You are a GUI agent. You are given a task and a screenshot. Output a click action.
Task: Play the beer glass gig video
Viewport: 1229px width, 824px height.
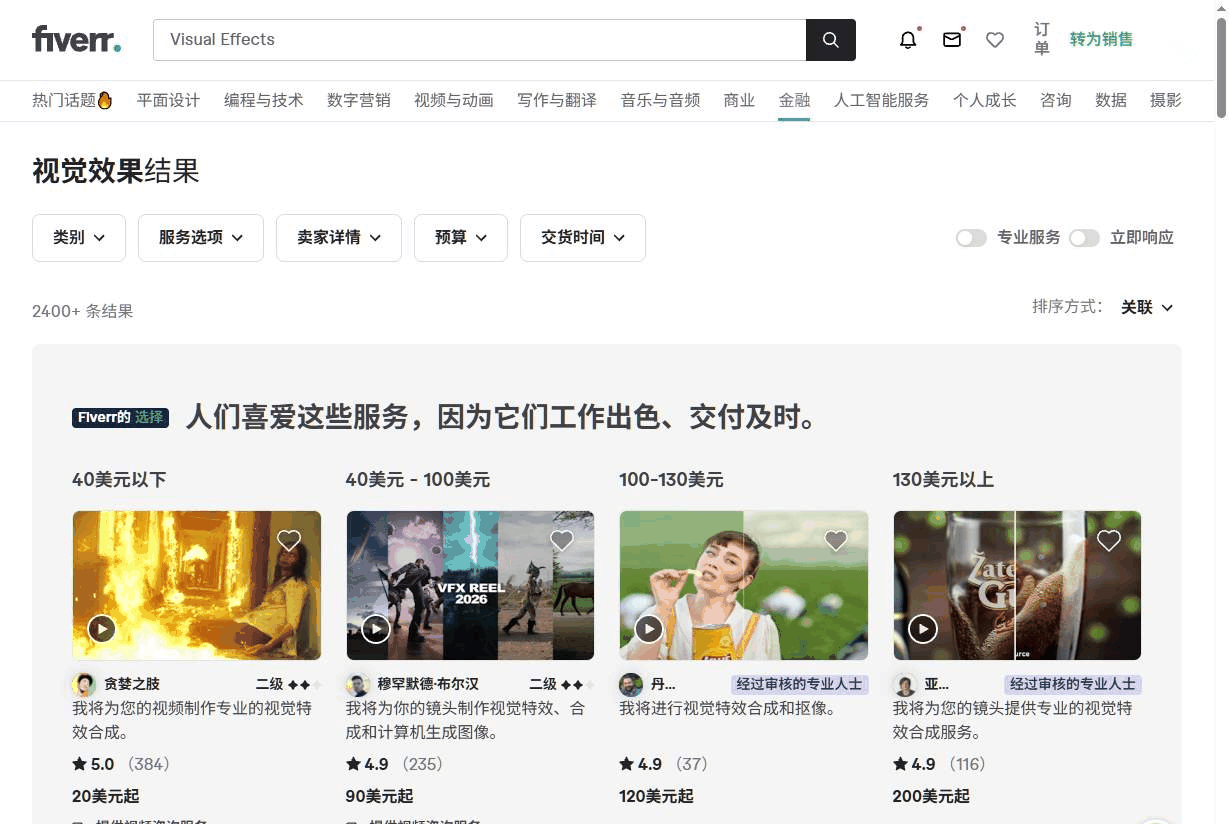click(922, 629)
